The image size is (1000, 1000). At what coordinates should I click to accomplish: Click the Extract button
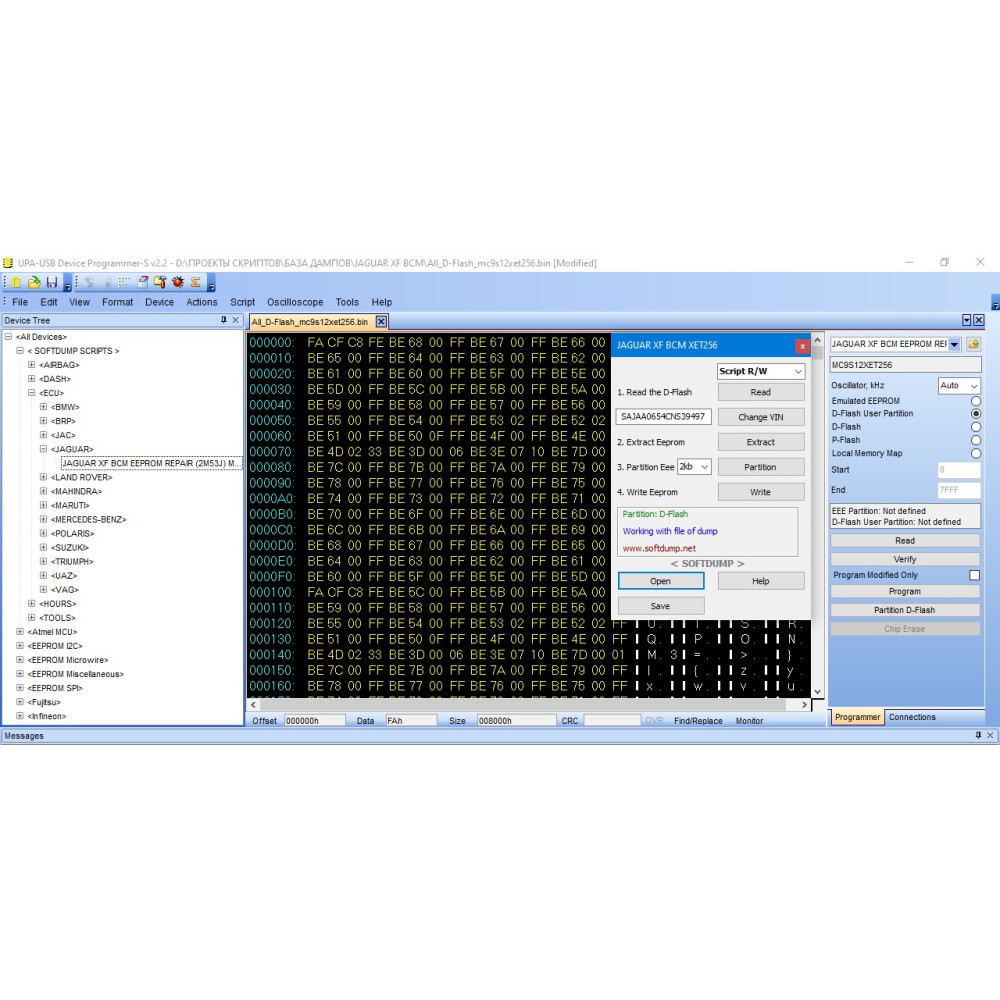click(x=761, y=442)
